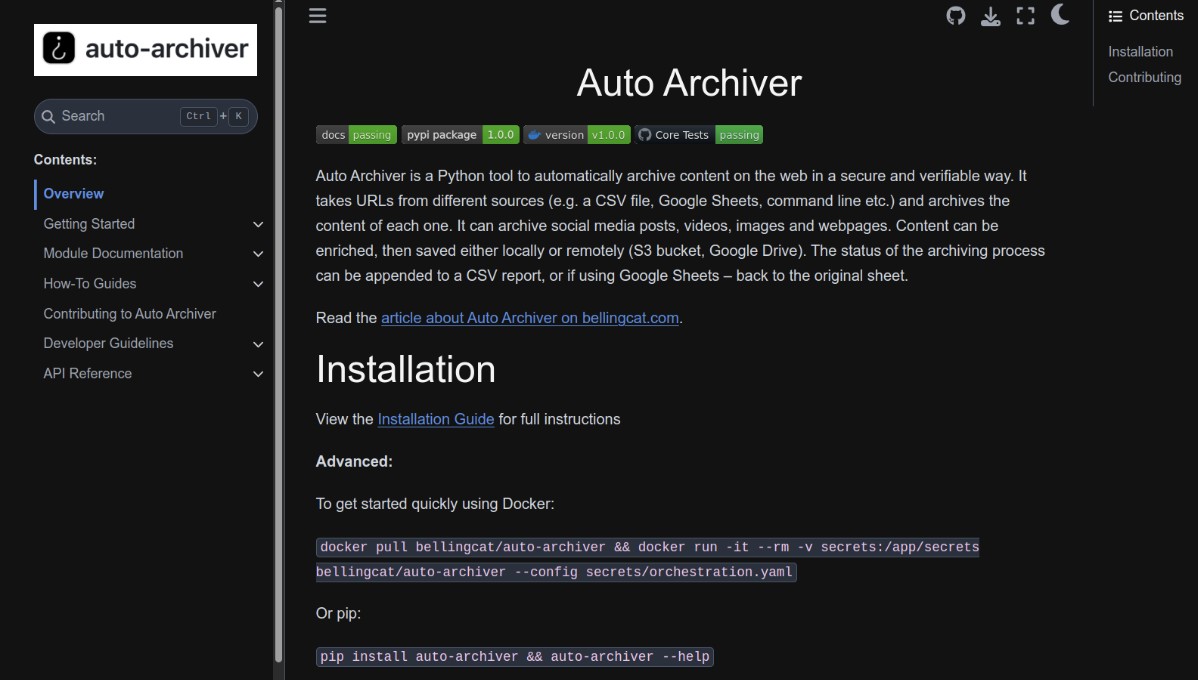Screen dimensions: 1198x680
Task: Click the Advanced: bold label
Action: pos(354,461)
